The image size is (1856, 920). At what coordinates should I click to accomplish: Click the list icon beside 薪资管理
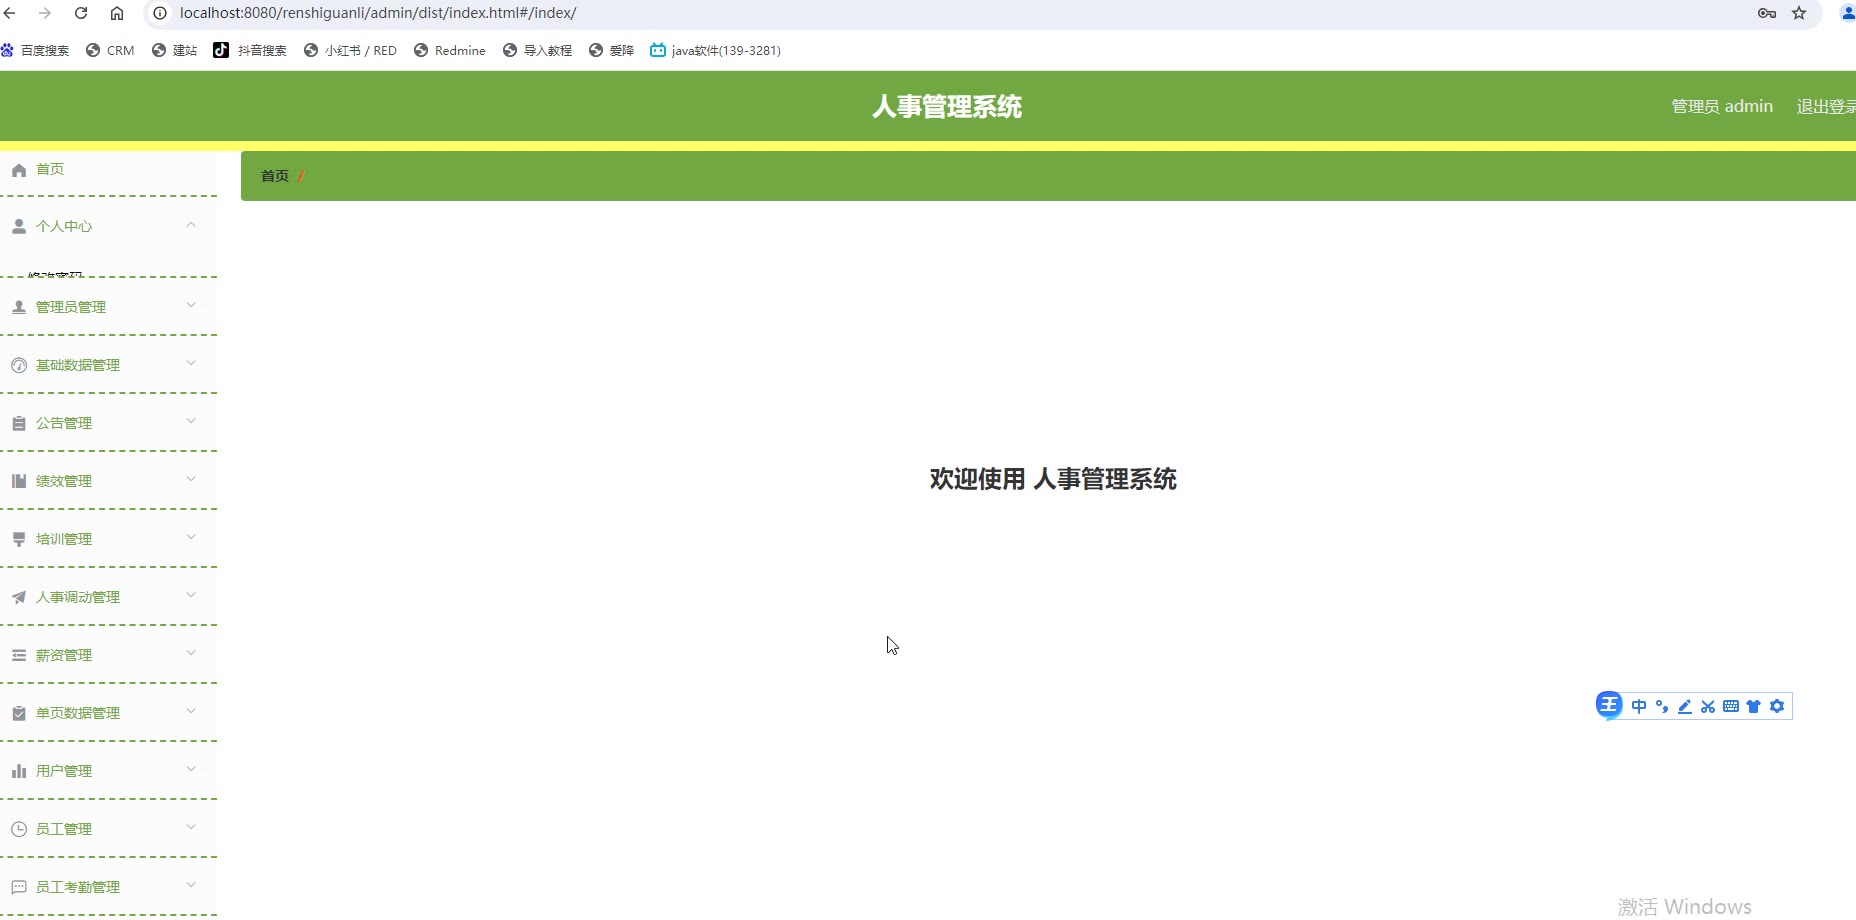19,656
